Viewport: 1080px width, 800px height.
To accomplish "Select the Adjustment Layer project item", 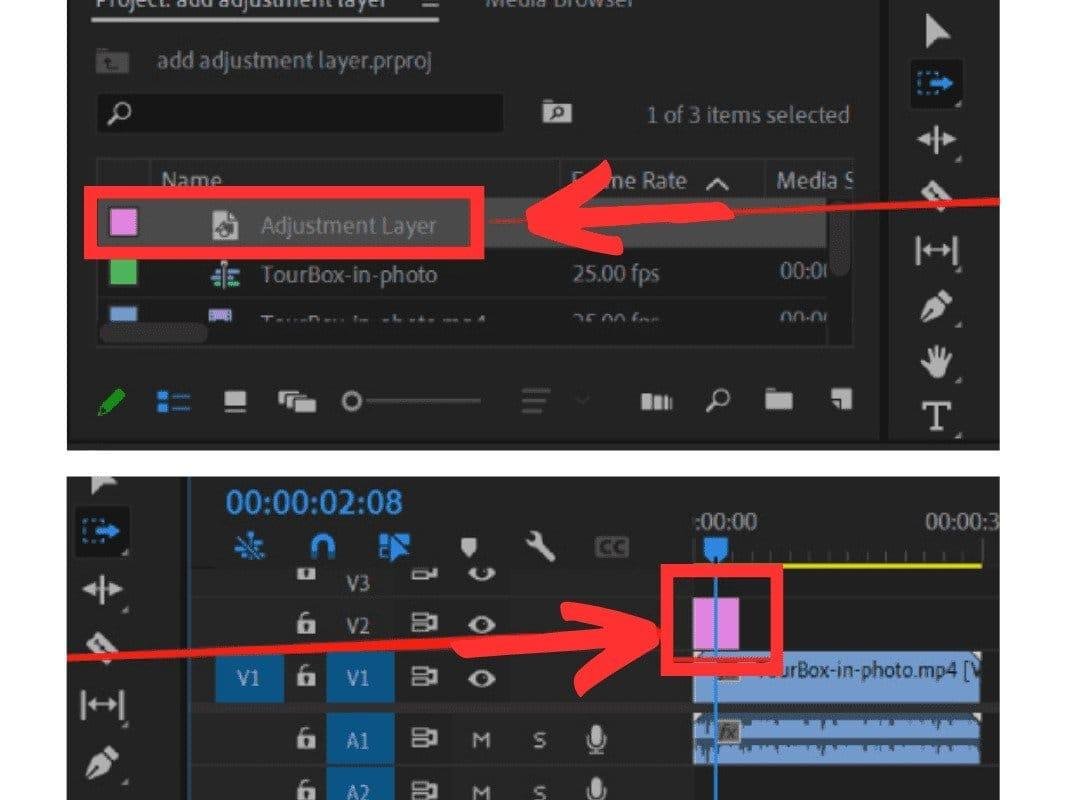I will (347, 226).
